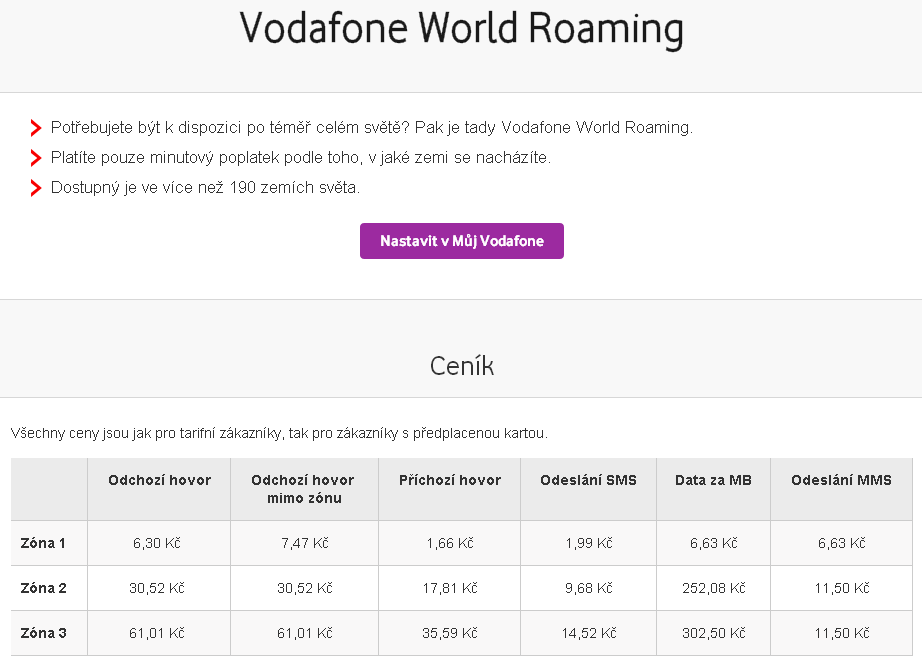
Task: Click the Zóna 2 row label
Action: (44, 588)
